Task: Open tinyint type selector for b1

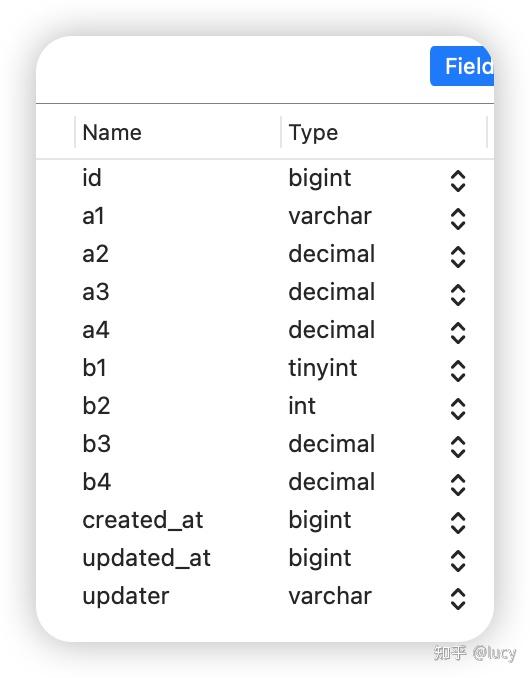Action: click(x=457, y=371)
